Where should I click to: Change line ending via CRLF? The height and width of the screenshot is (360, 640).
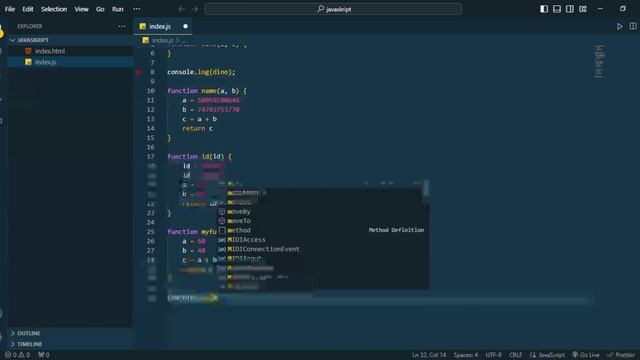[516, 355]
